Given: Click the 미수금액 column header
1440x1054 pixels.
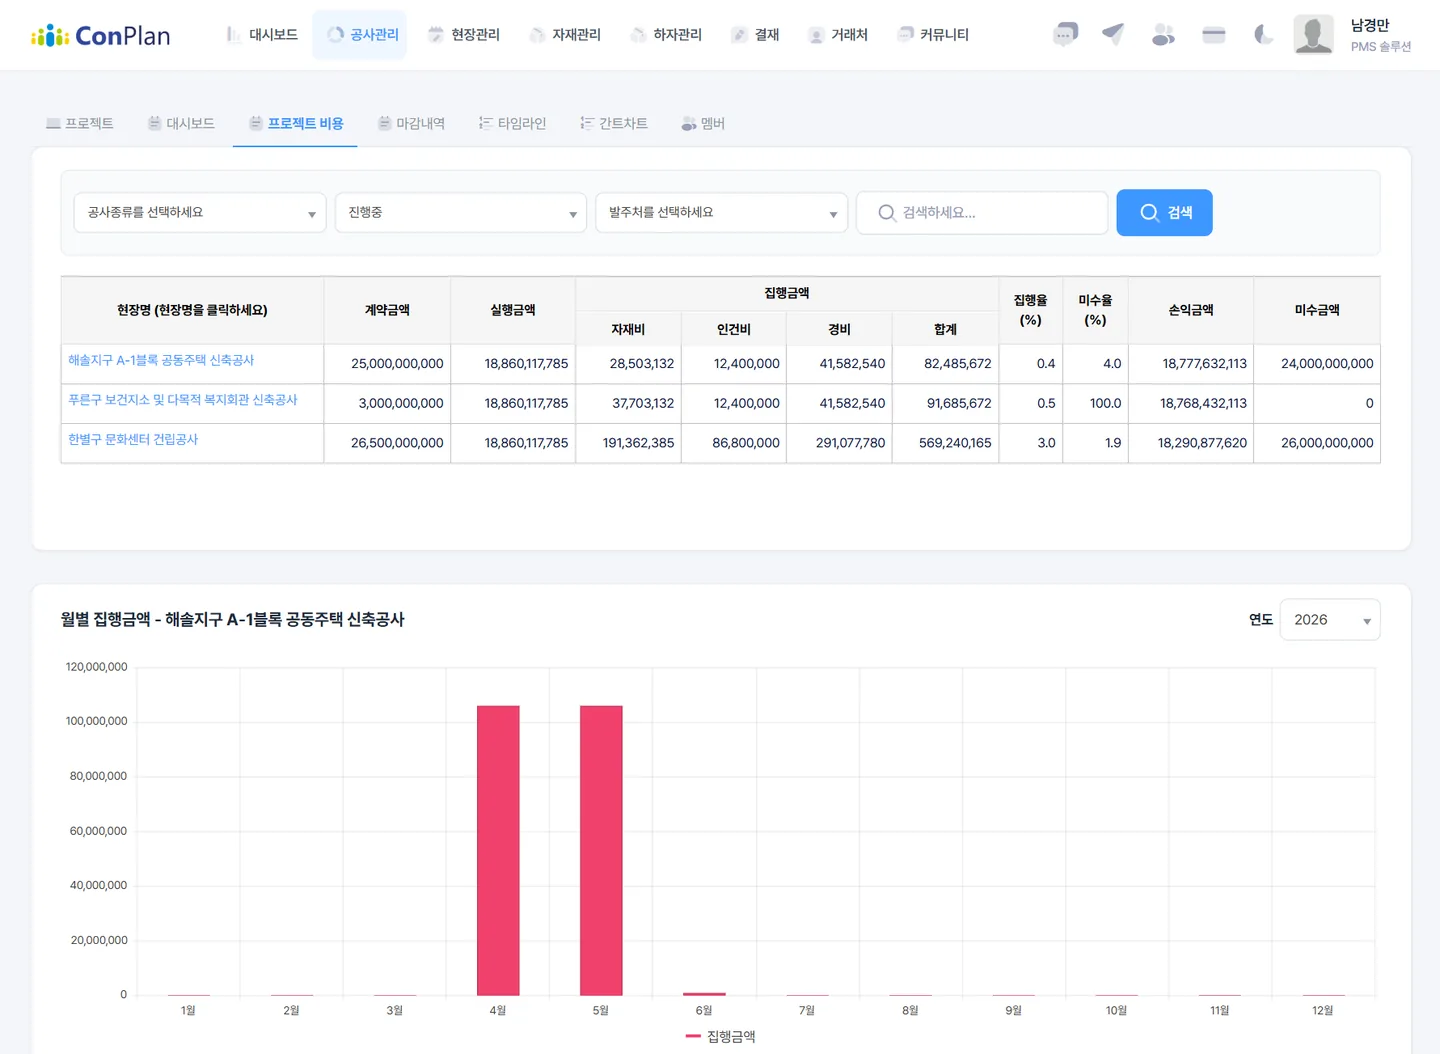Looking at the screenshot, I should [1317, 311].
